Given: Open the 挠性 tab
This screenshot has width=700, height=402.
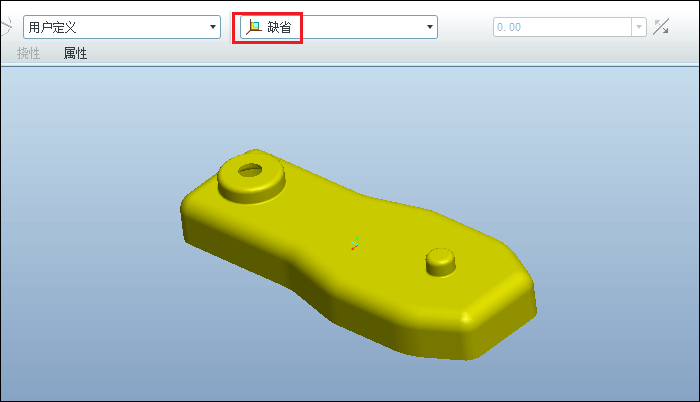Looking at the screenshot, I should pos(29,54).
